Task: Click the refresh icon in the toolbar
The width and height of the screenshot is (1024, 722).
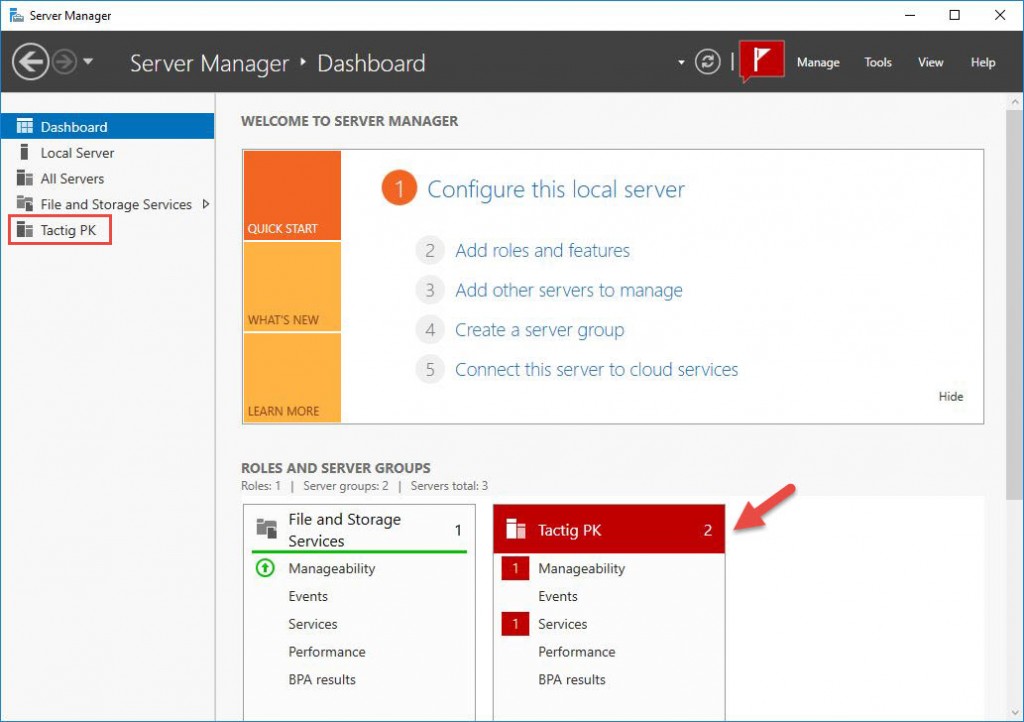Action: [x=708, y=61]
